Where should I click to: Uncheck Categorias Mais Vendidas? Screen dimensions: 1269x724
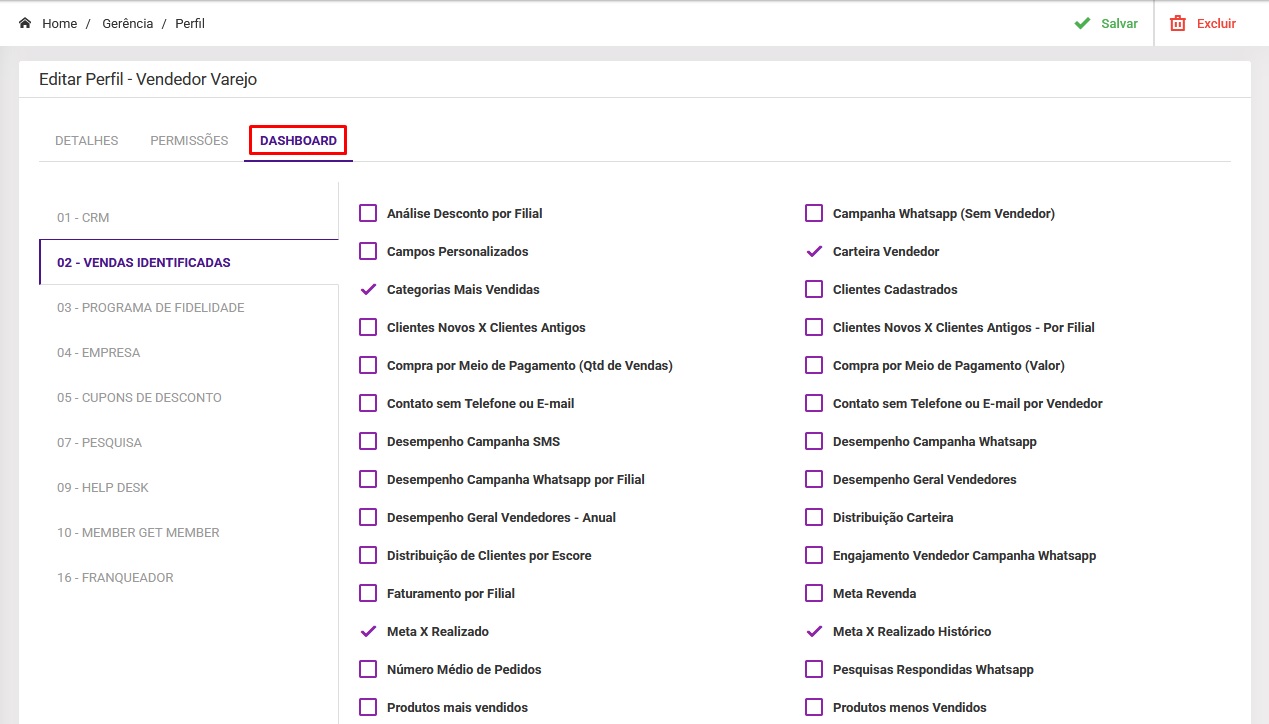coord(368,290)
